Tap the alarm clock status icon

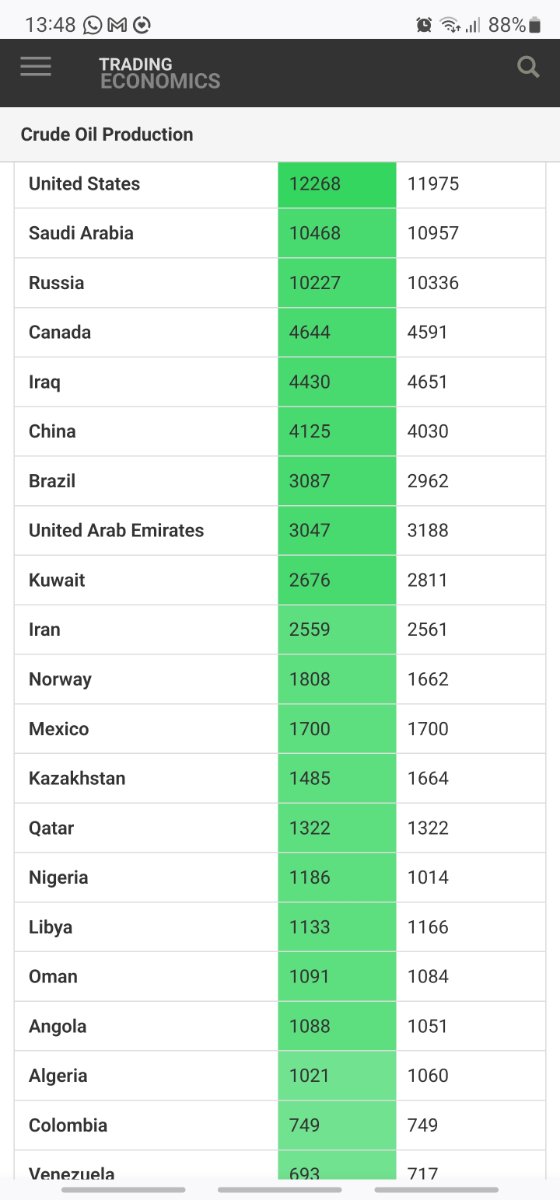click(x=424, y=25)
